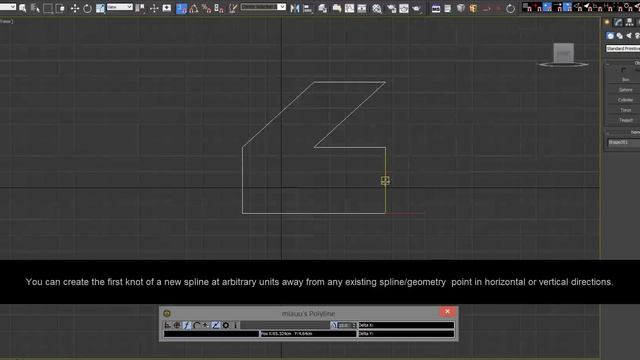Activate the Select and Scale tool
The width and height of the screenshot is (640, 360).
tap(100, 8)
